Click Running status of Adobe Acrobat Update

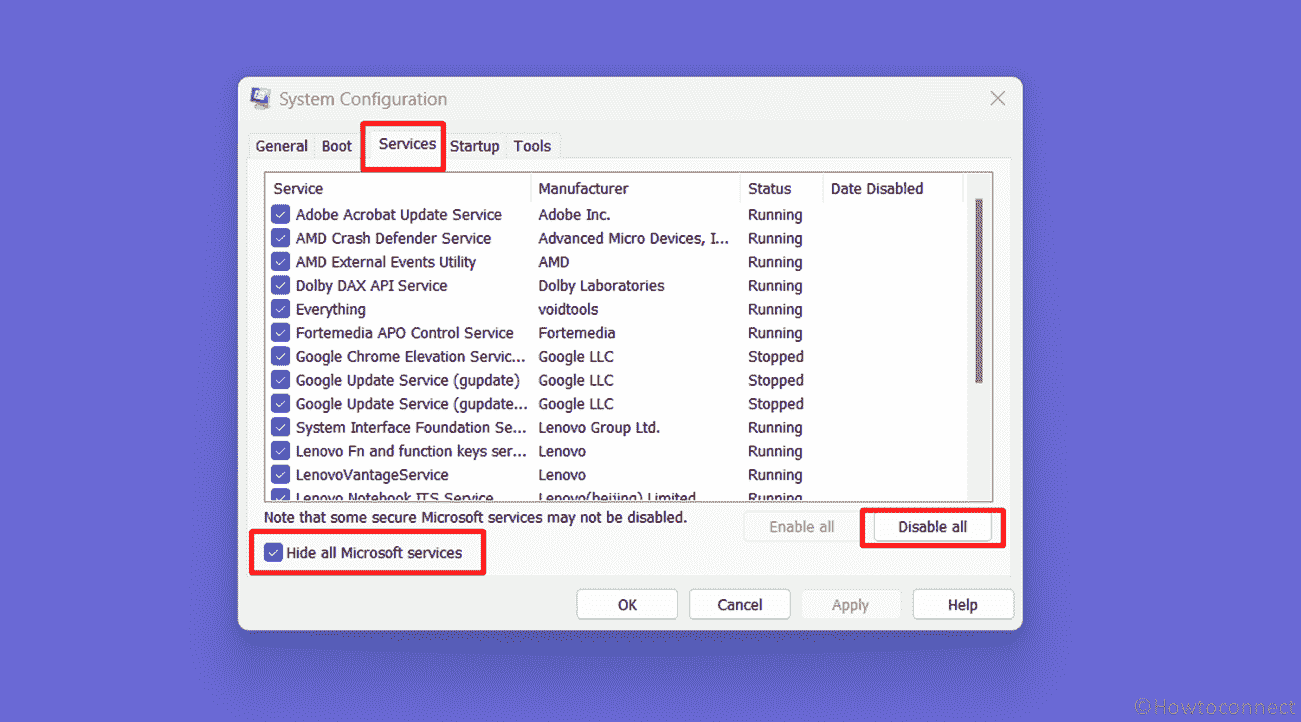click(x=775, y=215)
